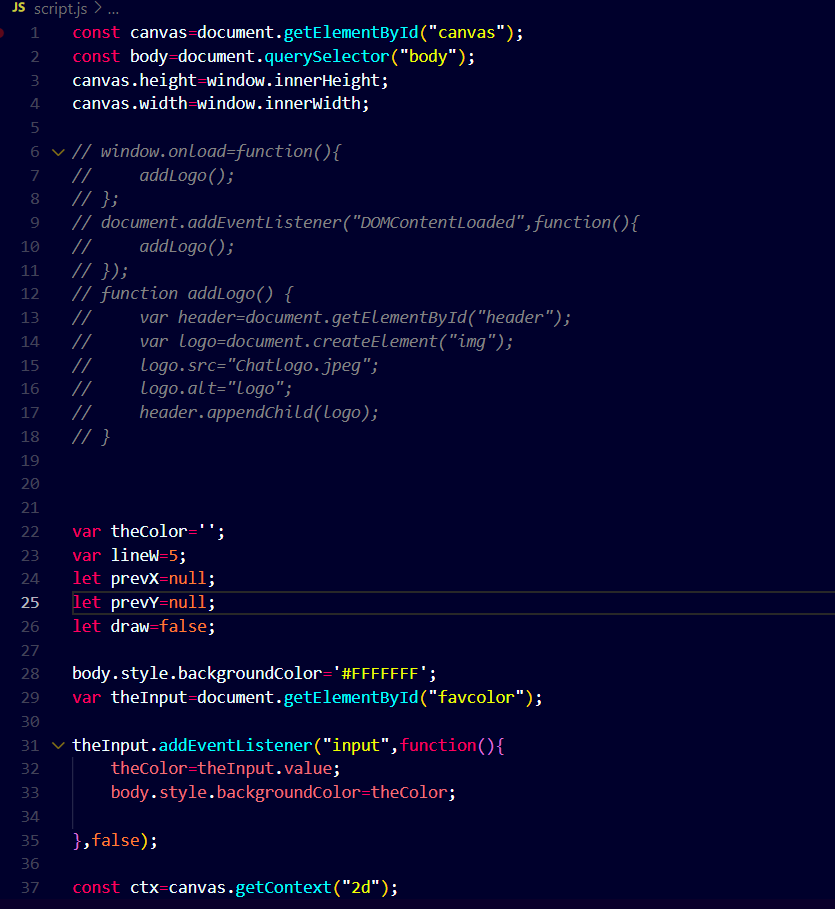Collapse the fold chevron on line 31

(58, 746)
